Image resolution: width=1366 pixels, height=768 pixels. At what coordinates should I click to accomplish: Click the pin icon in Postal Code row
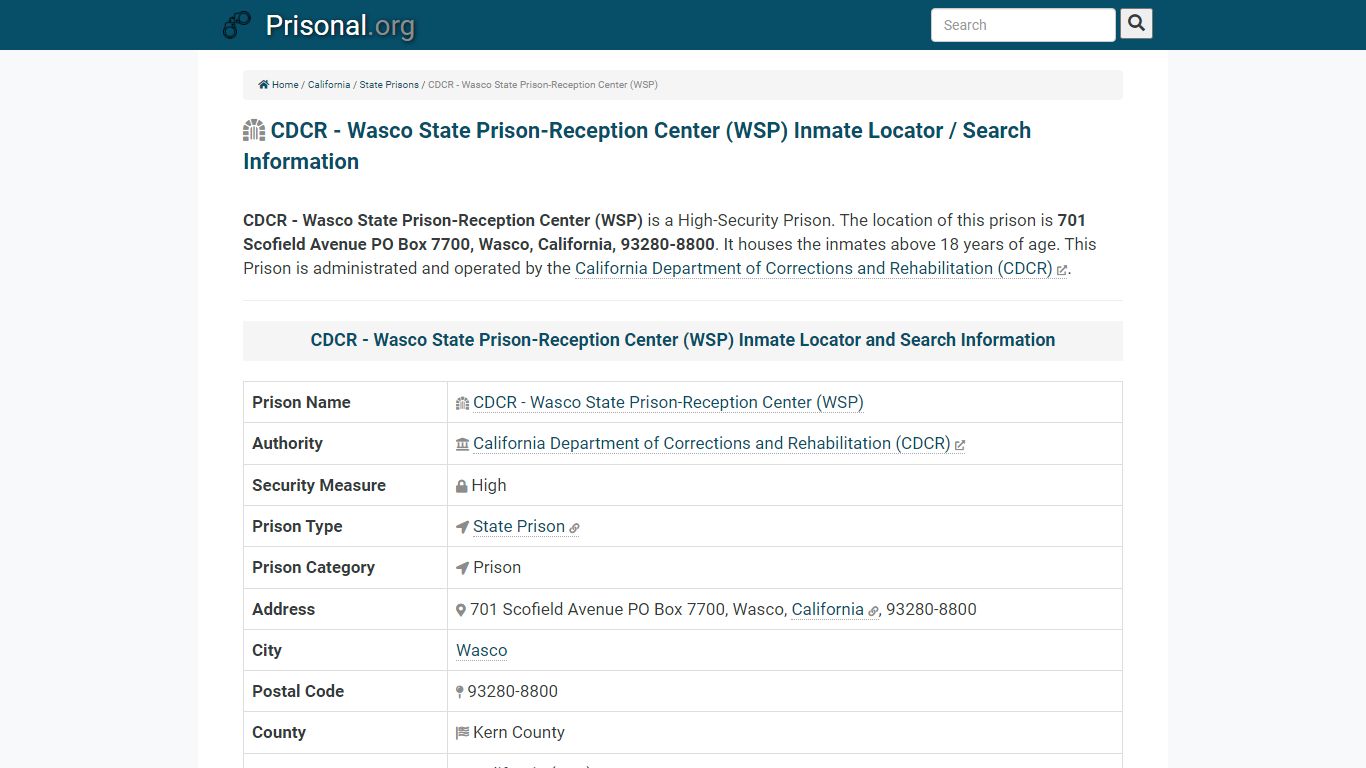coord(460,692)
